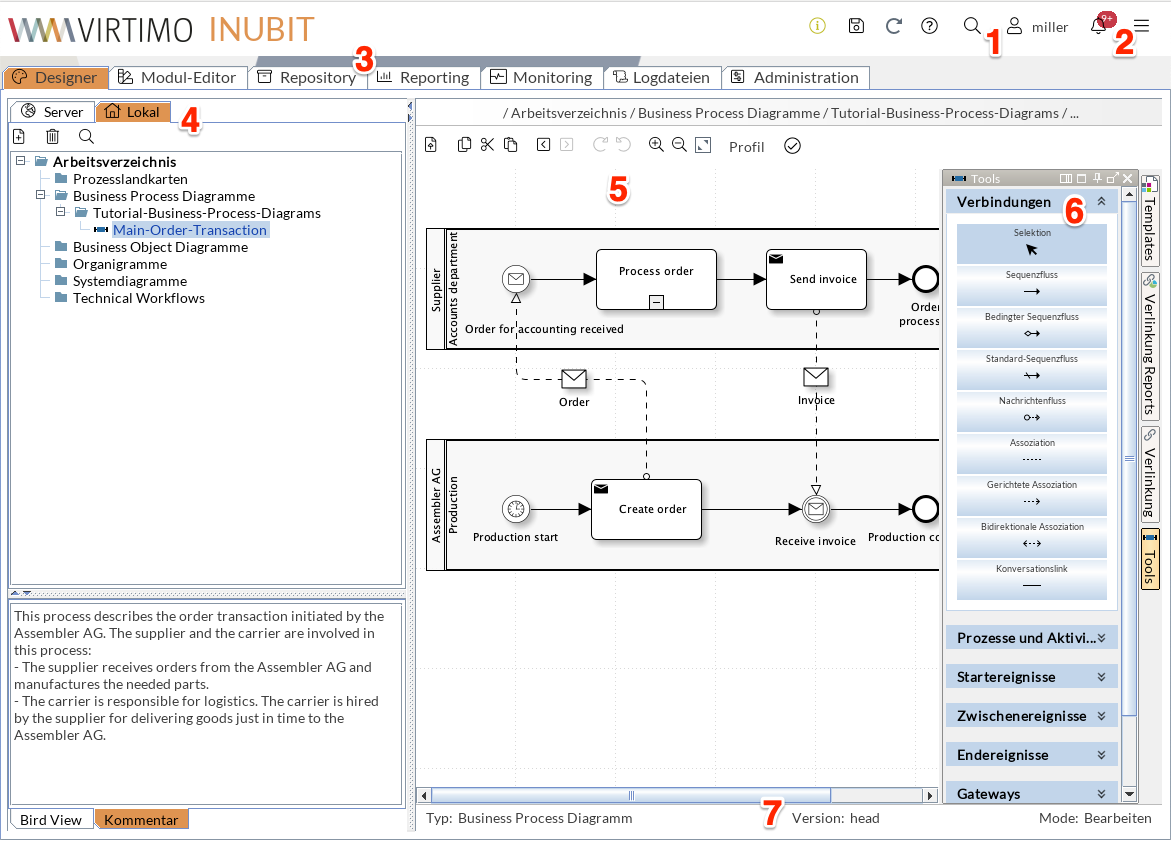The width and height of the screenshot is (1171, 843).
Task: Zoom in using the magnifier plus icon
Action: [656, 145]
